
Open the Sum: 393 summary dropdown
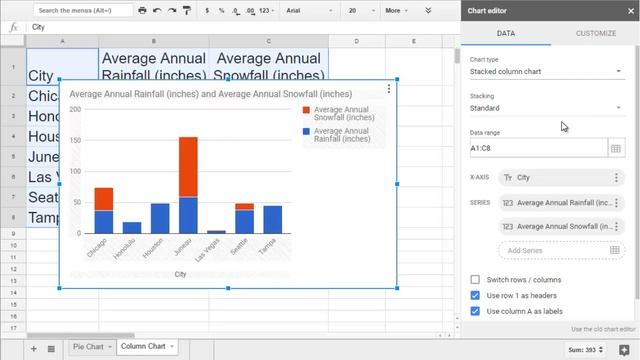(585, 350)
